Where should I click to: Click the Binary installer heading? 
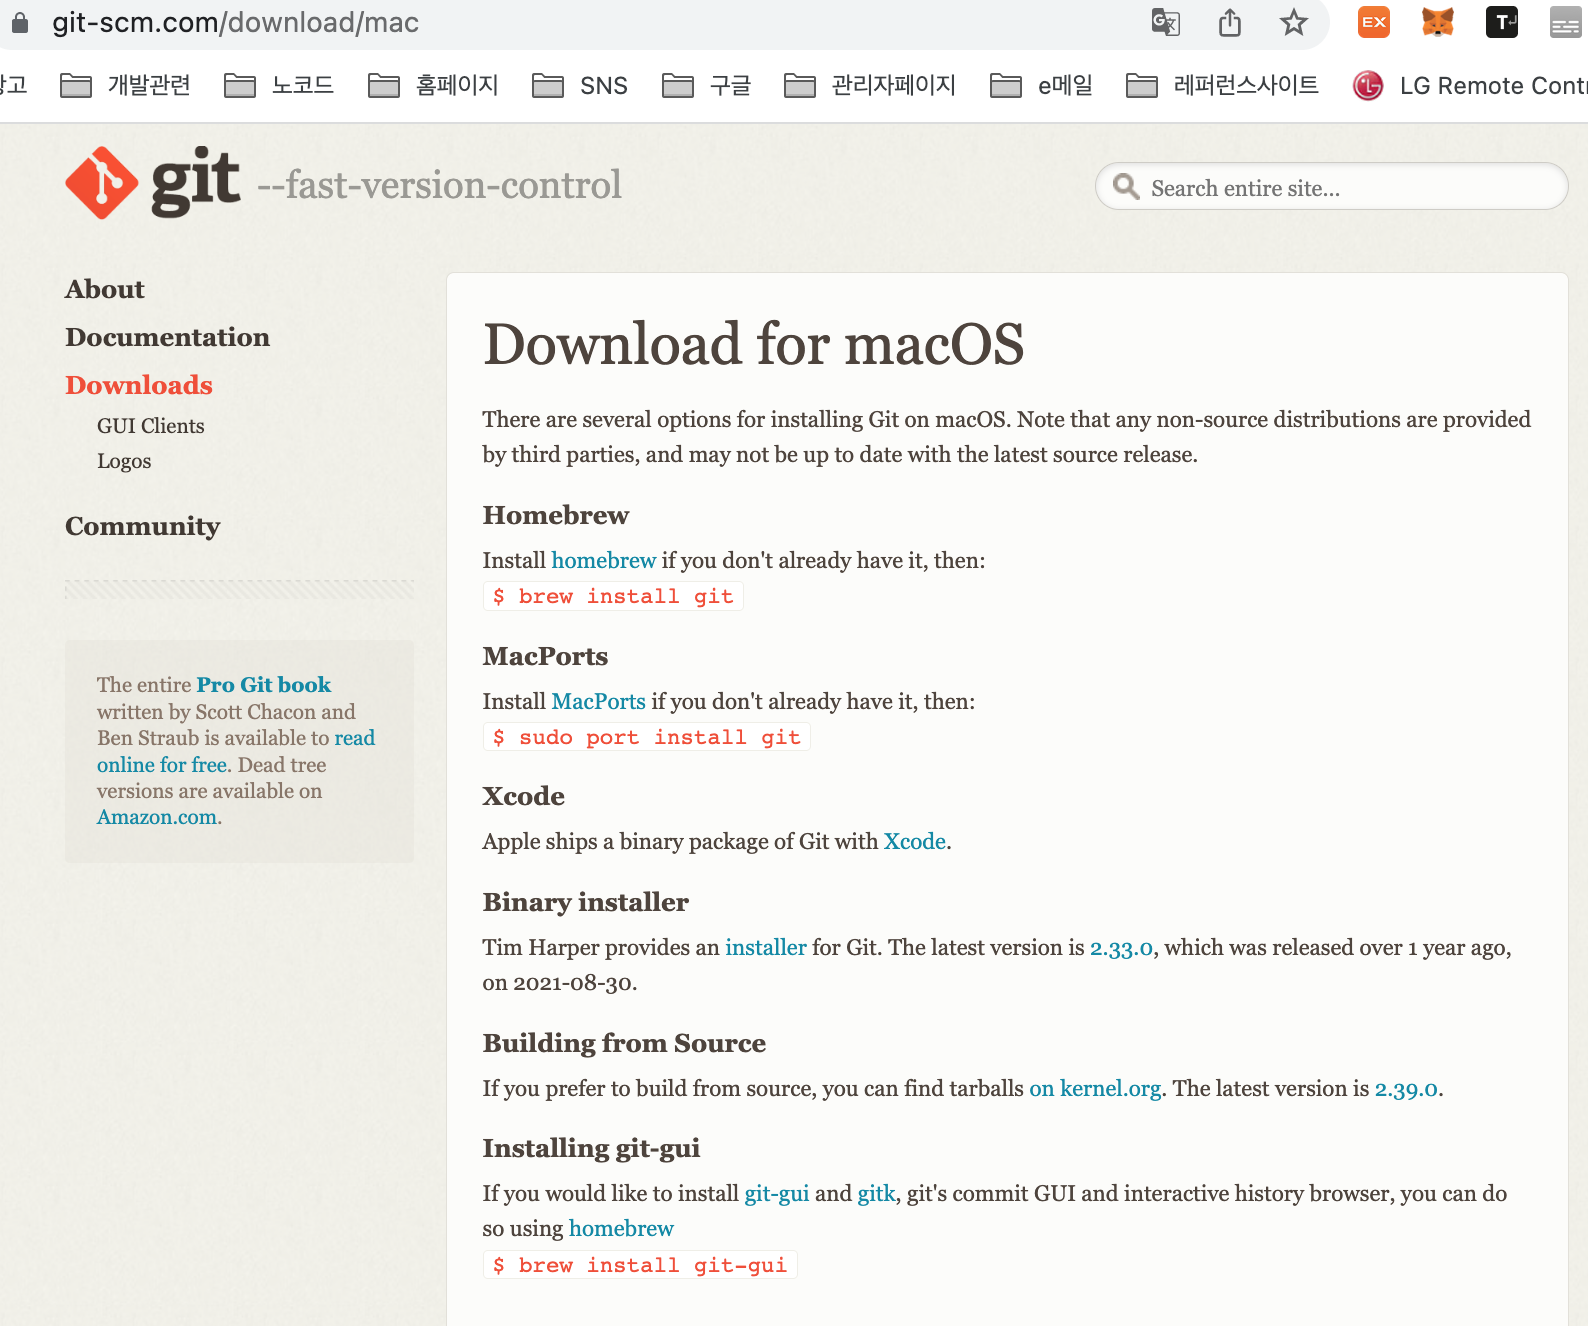point(586,902)
